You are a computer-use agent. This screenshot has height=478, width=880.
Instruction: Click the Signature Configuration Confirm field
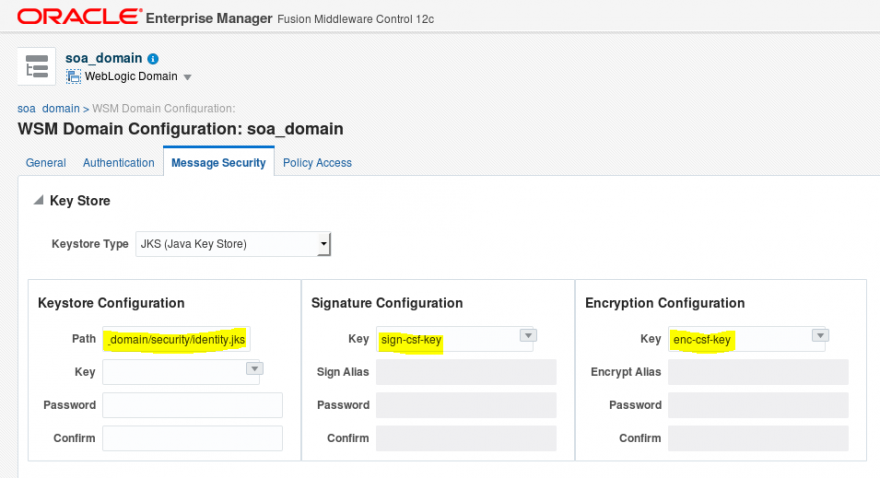point(466,438)
